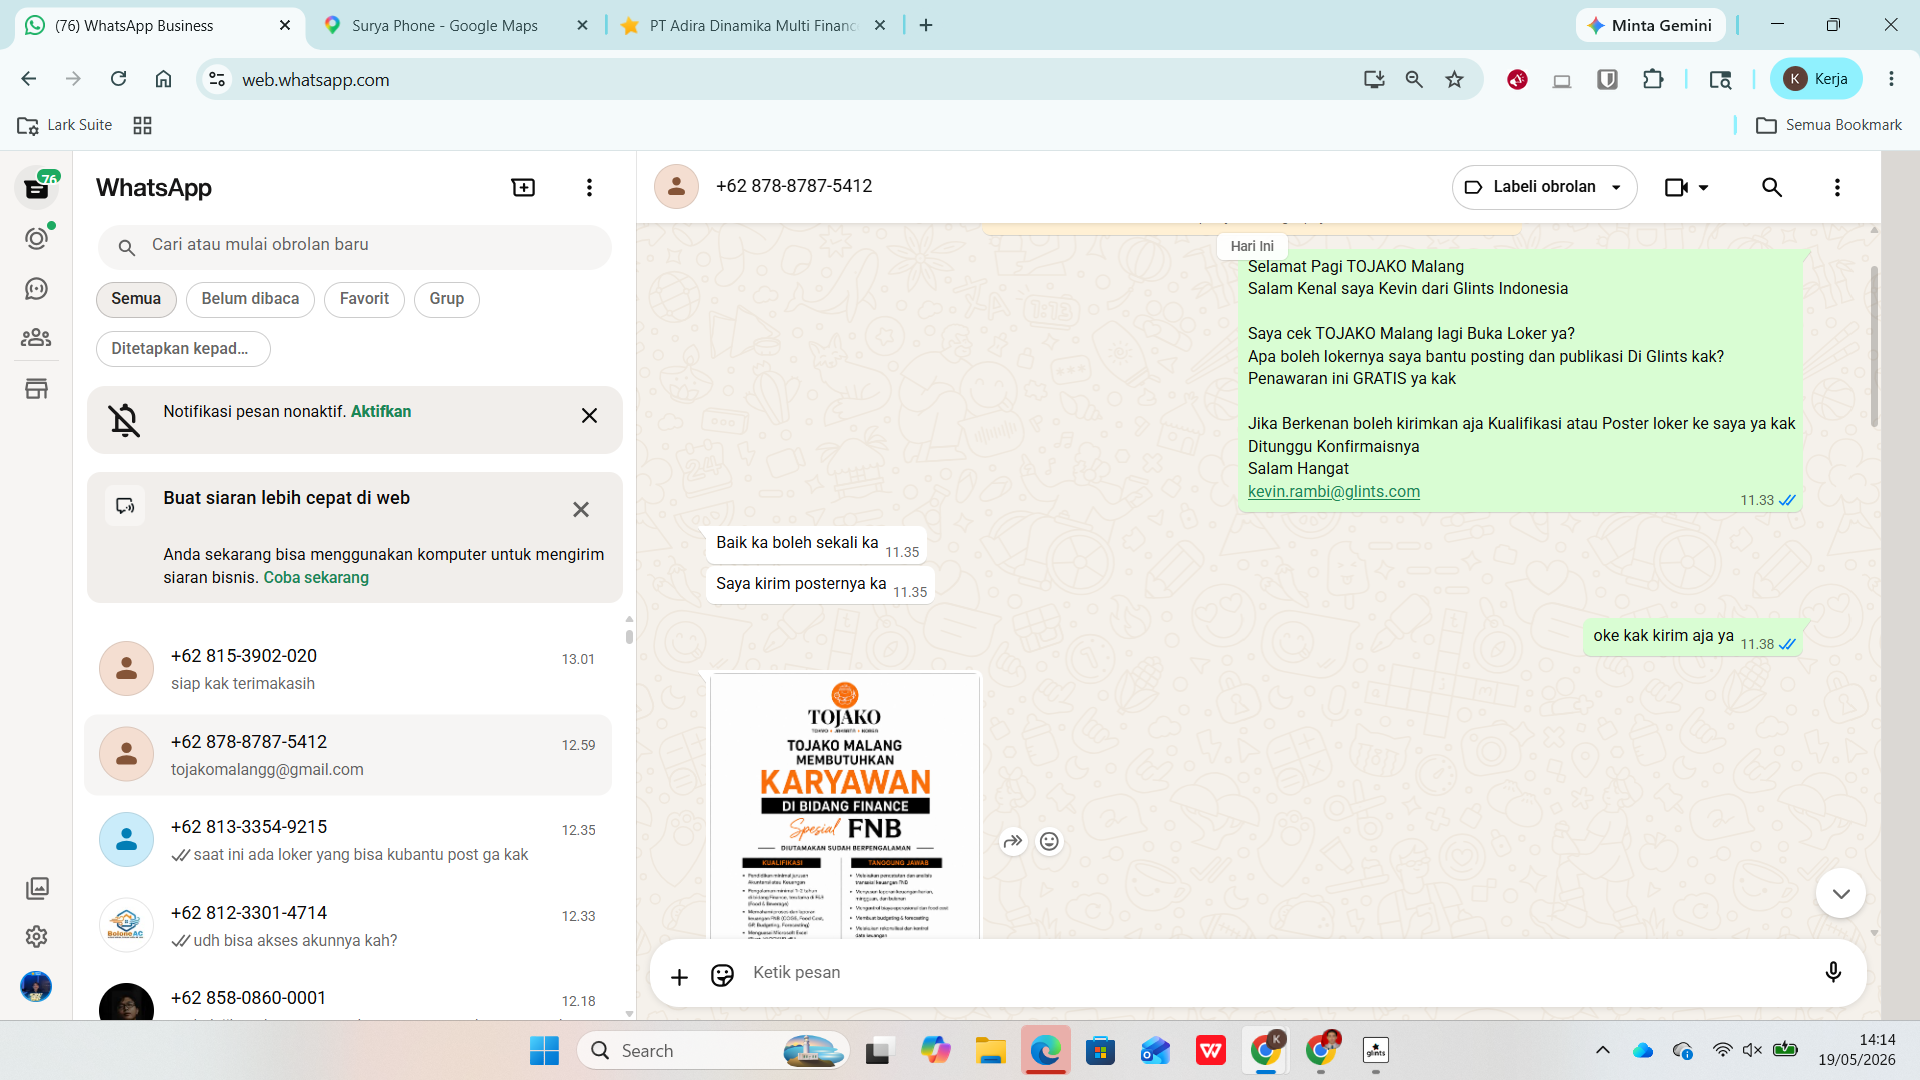Open the media gallery icon in sidebar
Viewport: 1920px width, 1080px height.
click(37, 888)
